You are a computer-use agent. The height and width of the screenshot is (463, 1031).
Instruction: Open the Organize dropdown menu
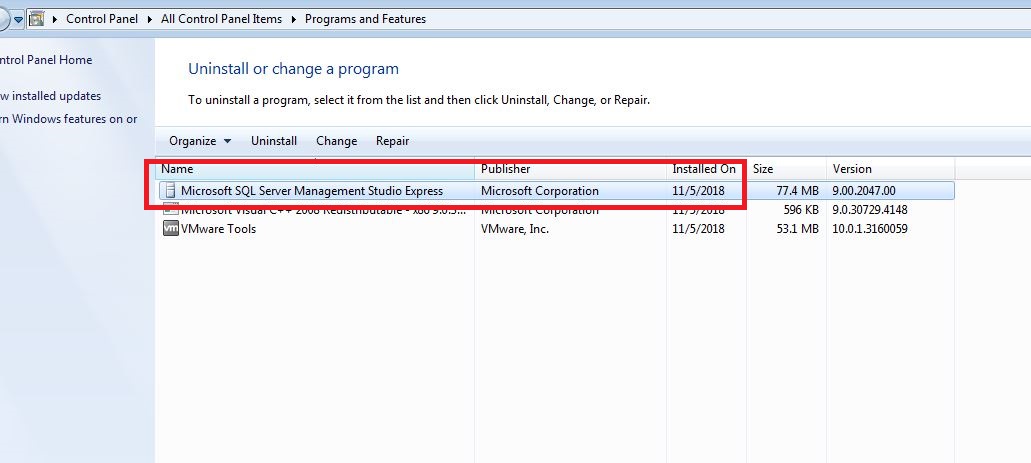tap(201, 141)
